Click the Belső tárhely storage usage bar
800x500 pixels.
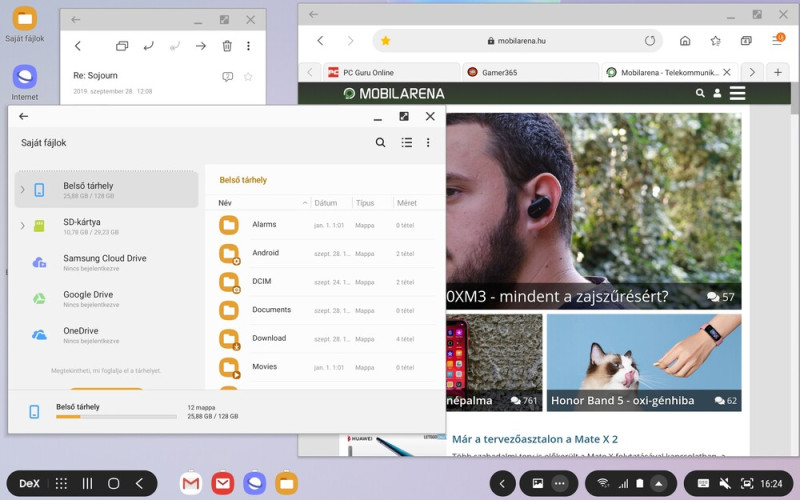point(116,417)
